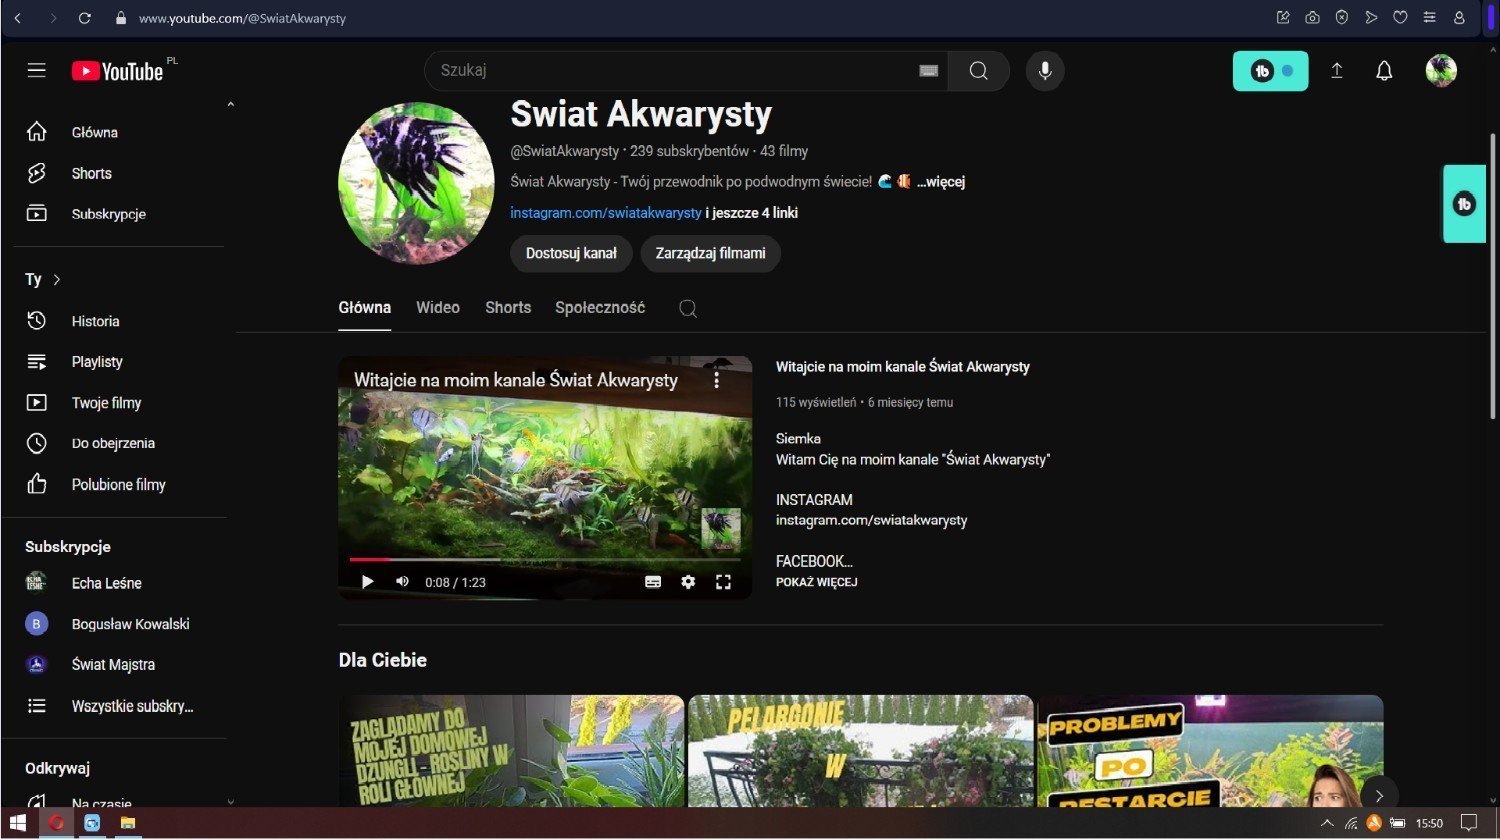Click the pinboard edit icon in address bar
The width and height of the screenshot is (1500, 840).
[x=1283, y=18]
